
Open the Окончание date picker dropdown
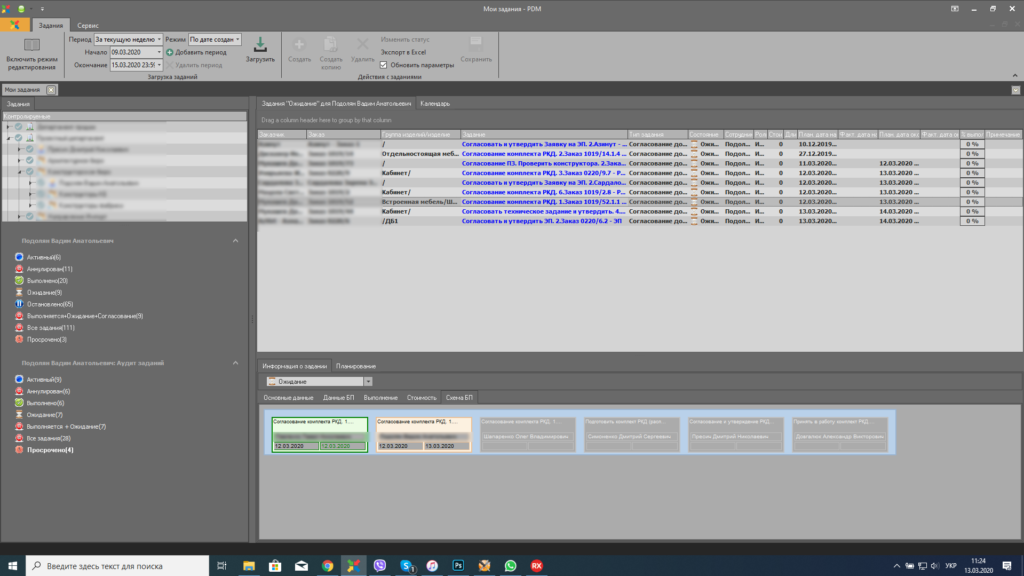tap(159, 65)
